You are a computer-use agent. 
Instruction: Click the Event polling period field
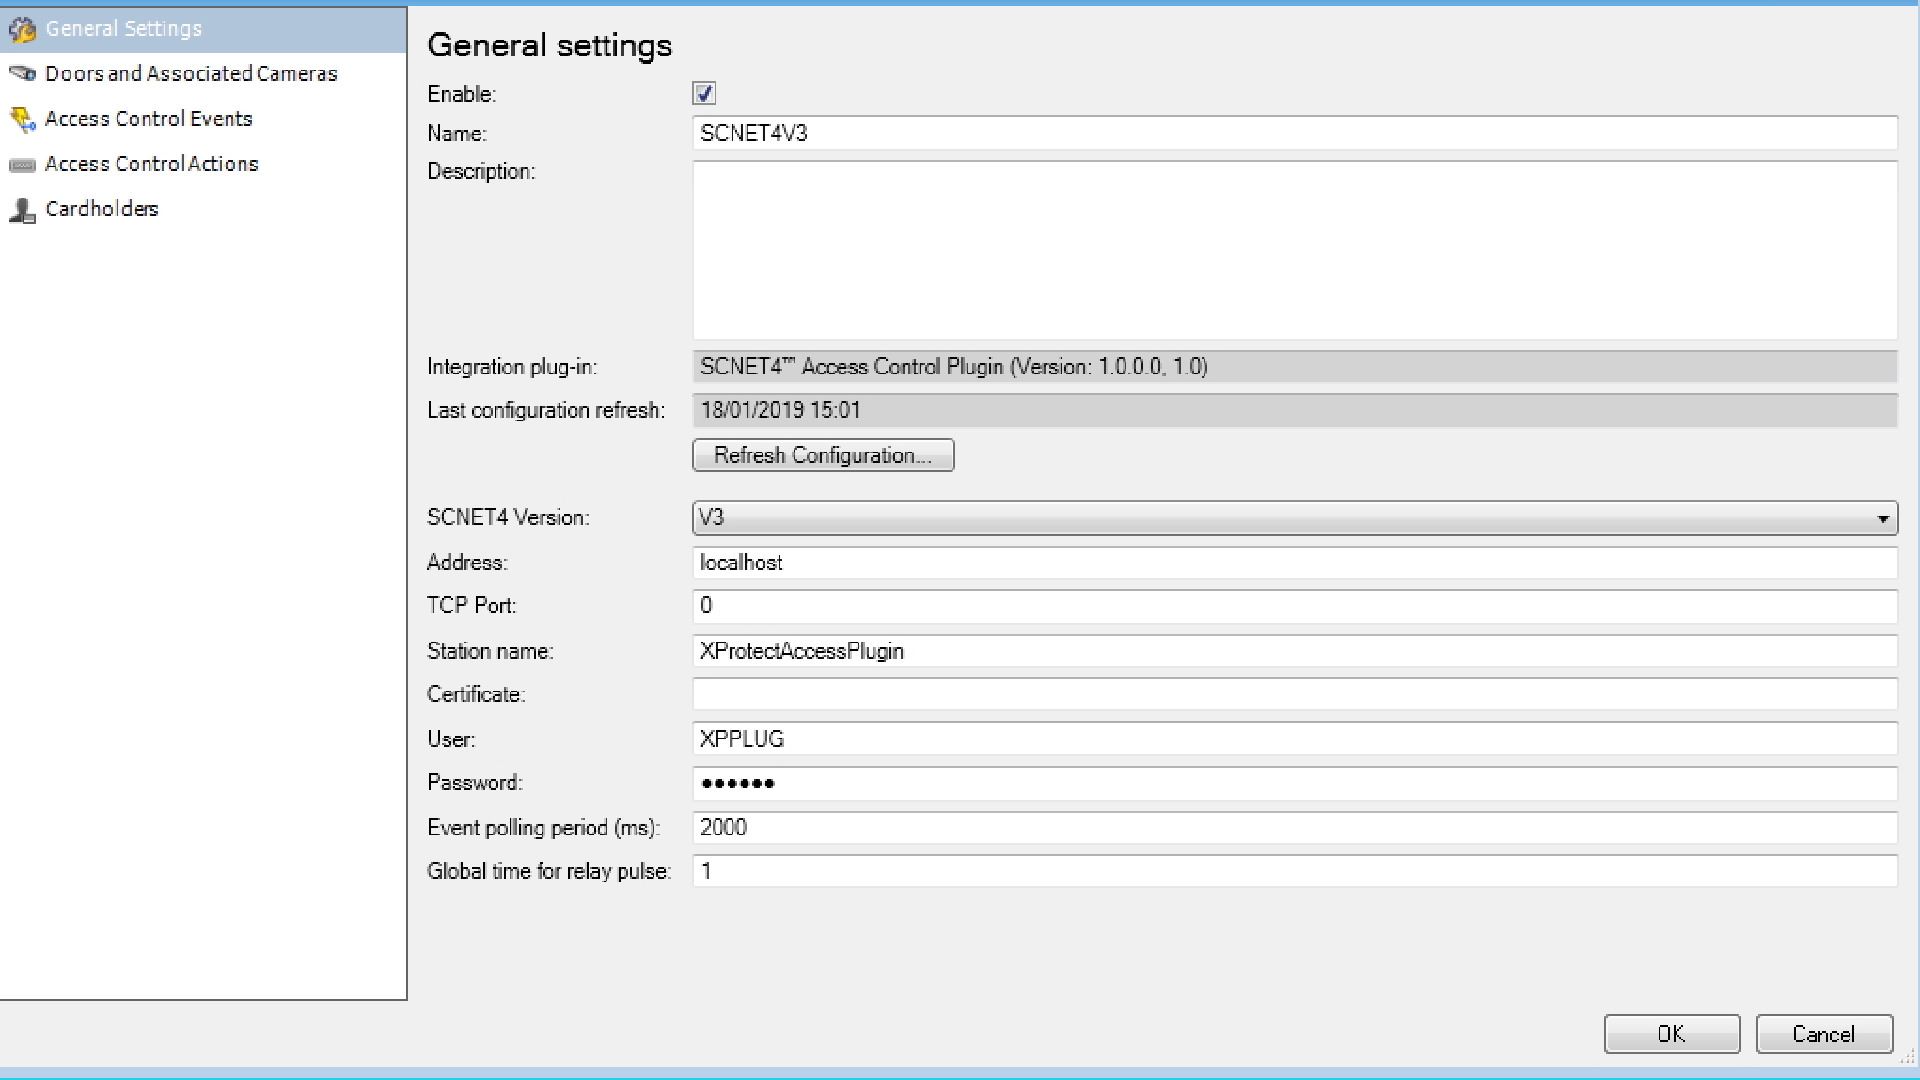1295,828
